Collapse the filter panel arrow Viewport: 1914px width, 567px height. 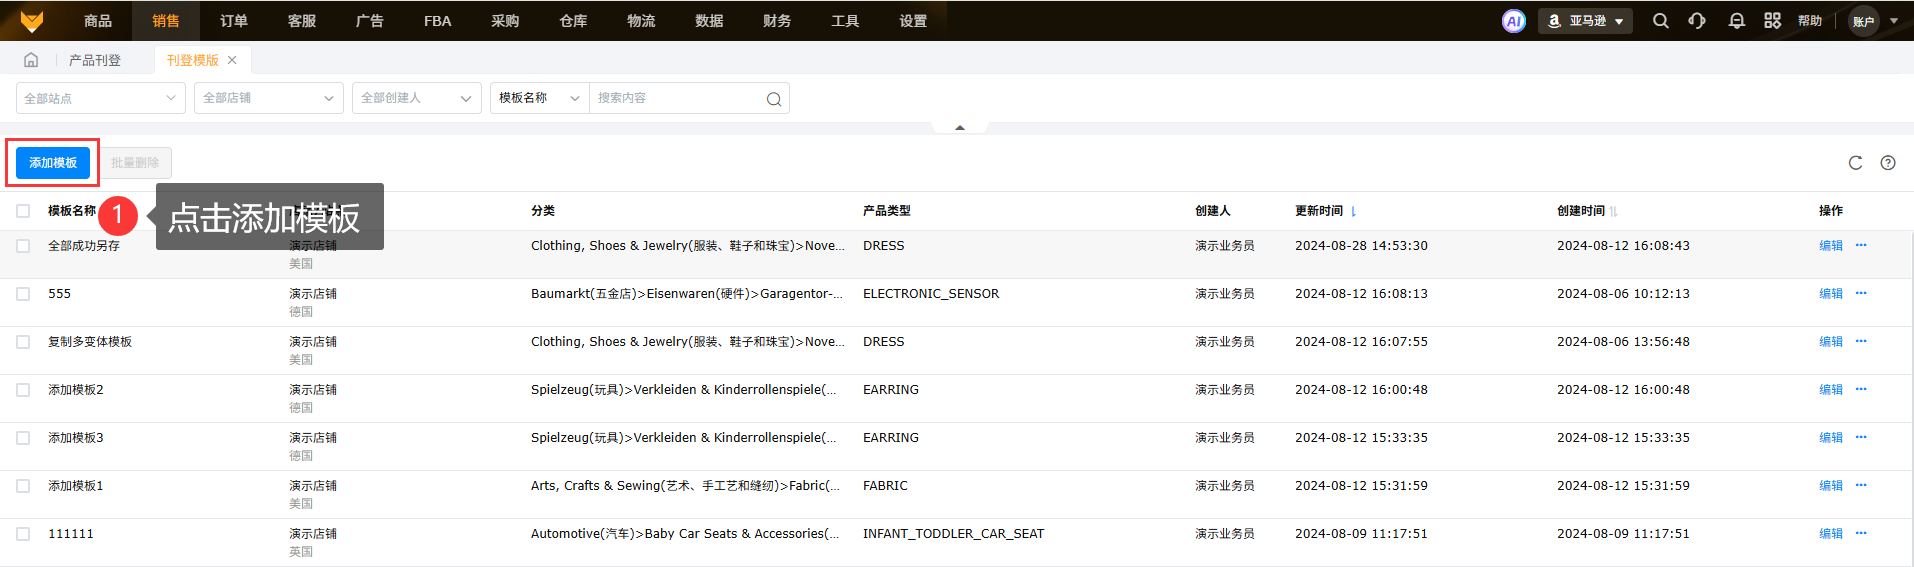[960, 127]
